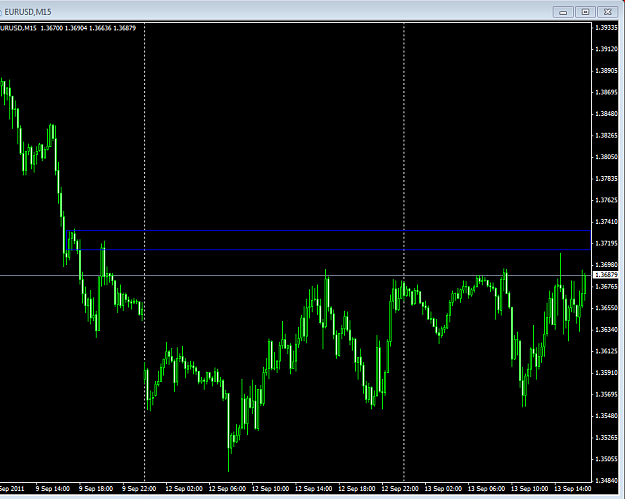Click time axis label 12 Sep 10:00

click(270, 488)
